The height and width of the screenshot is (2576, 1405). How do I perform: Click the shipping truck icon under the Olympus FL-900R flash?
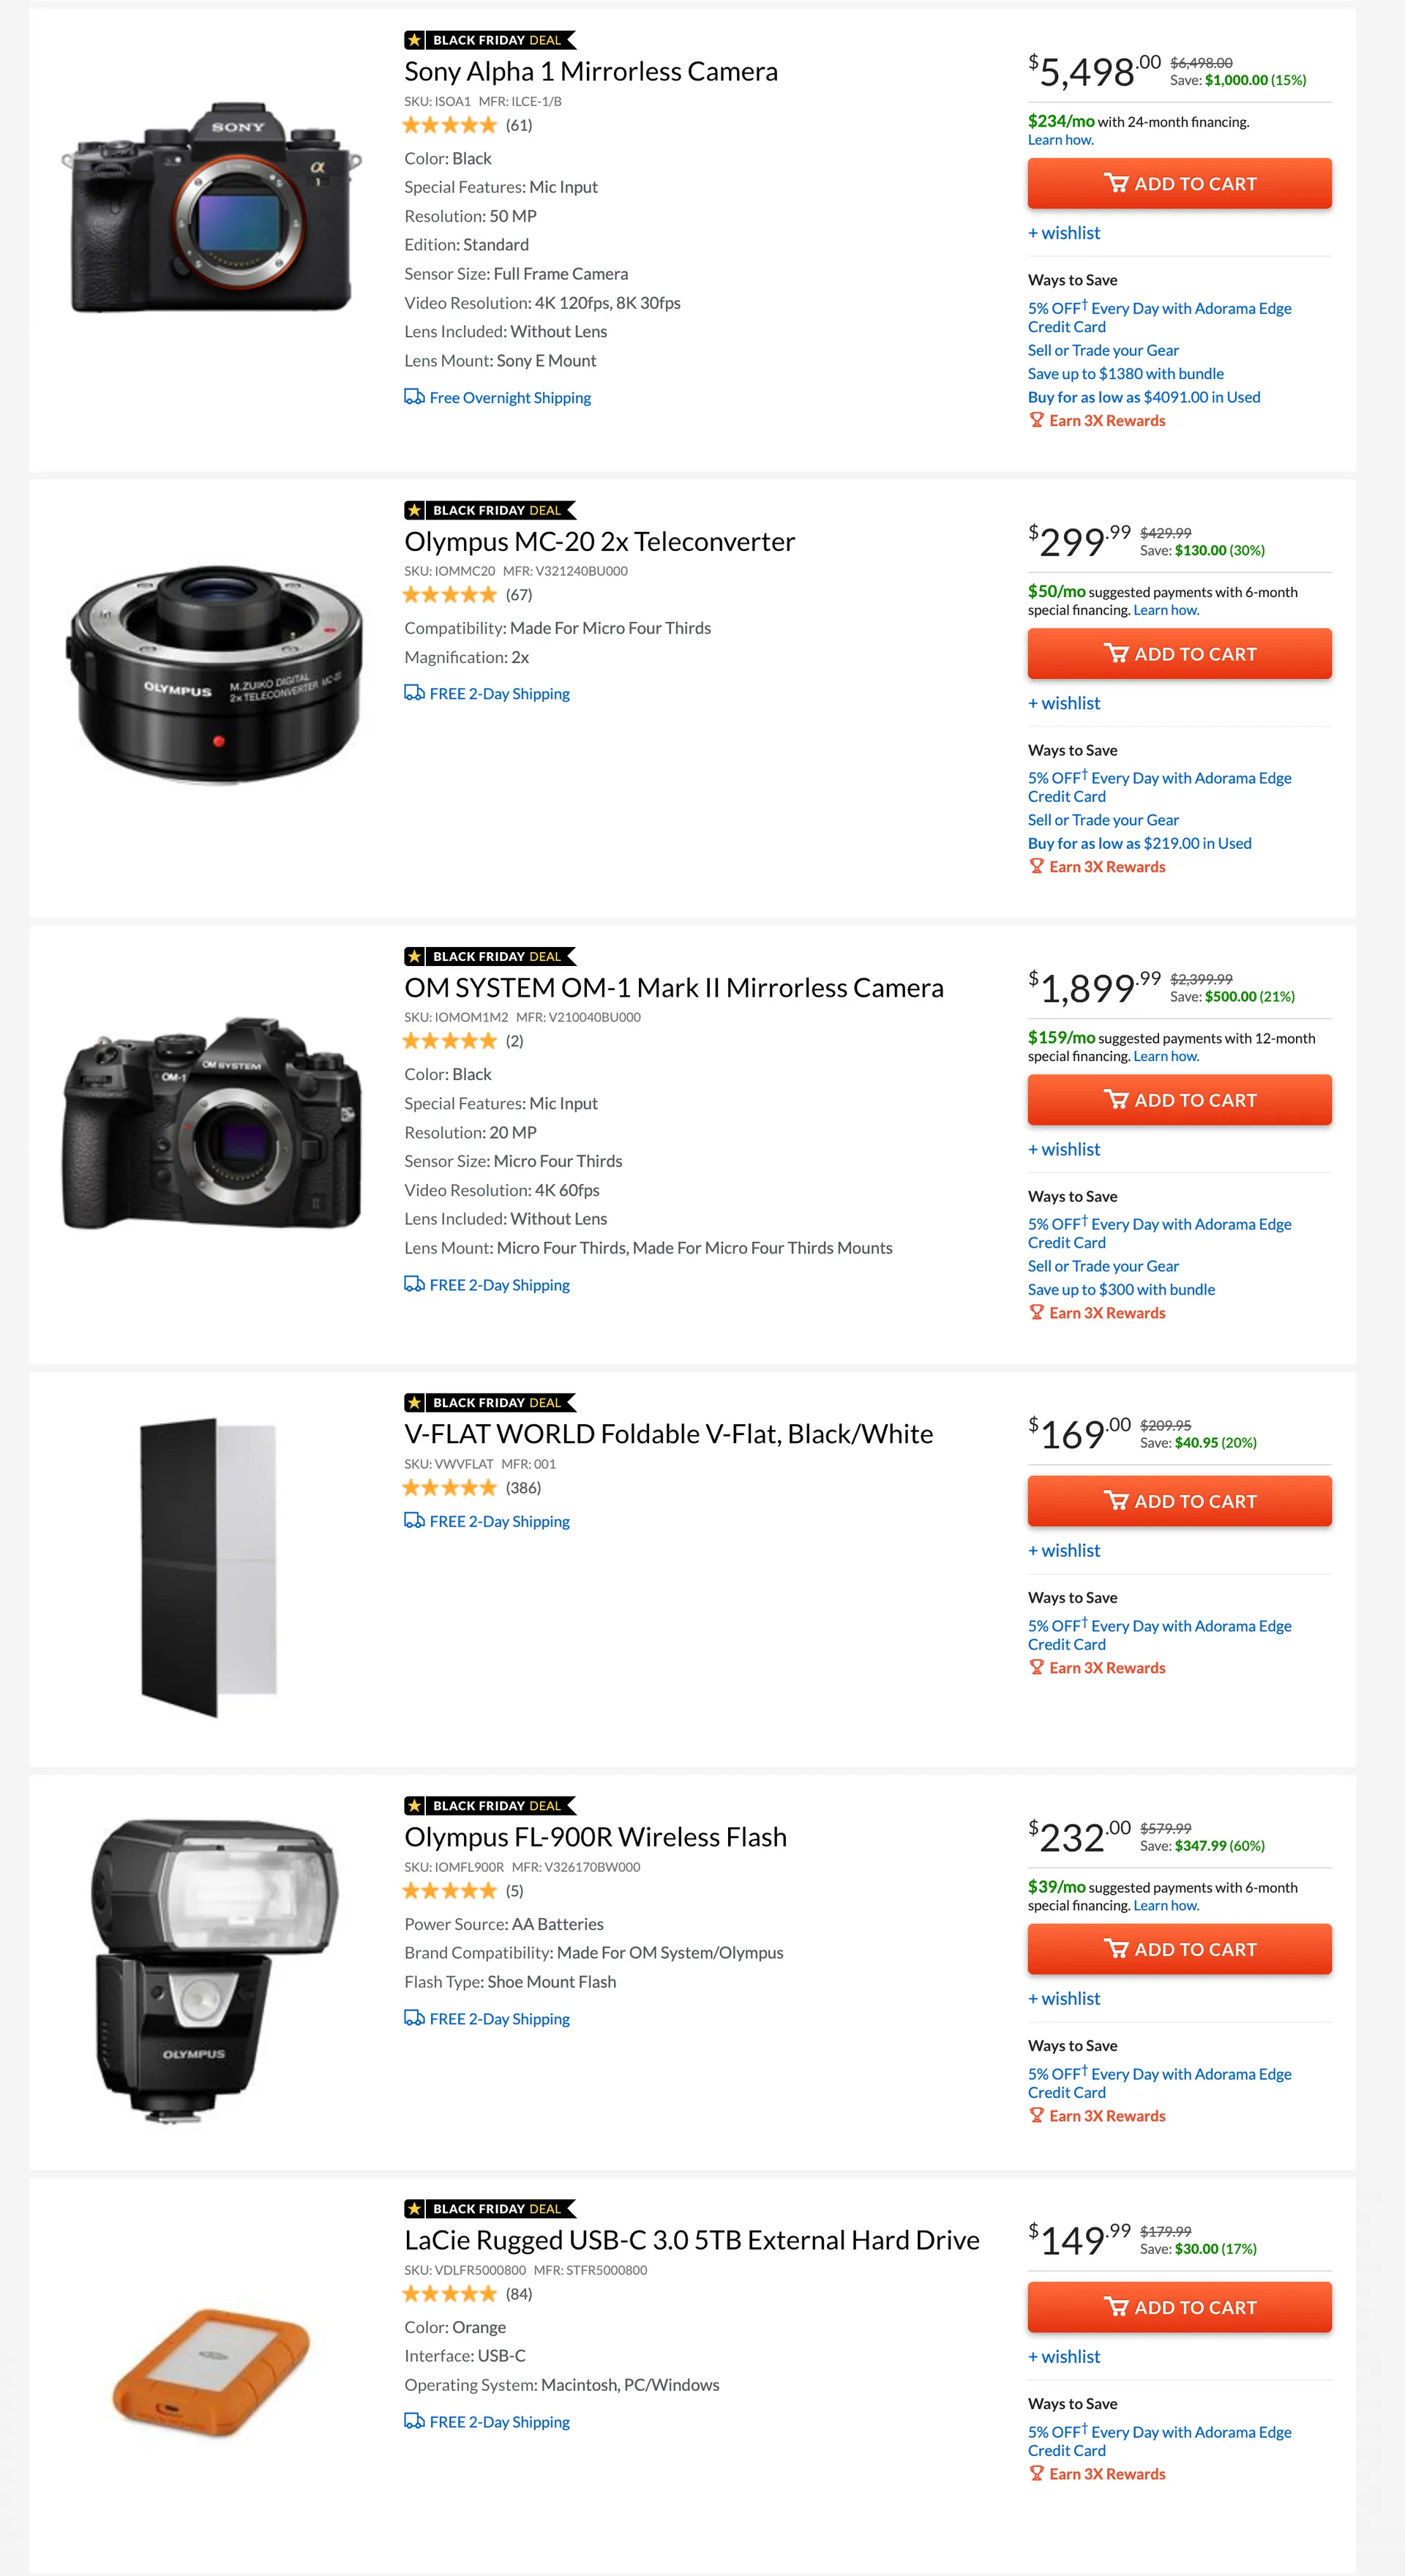click(414, 2018)
